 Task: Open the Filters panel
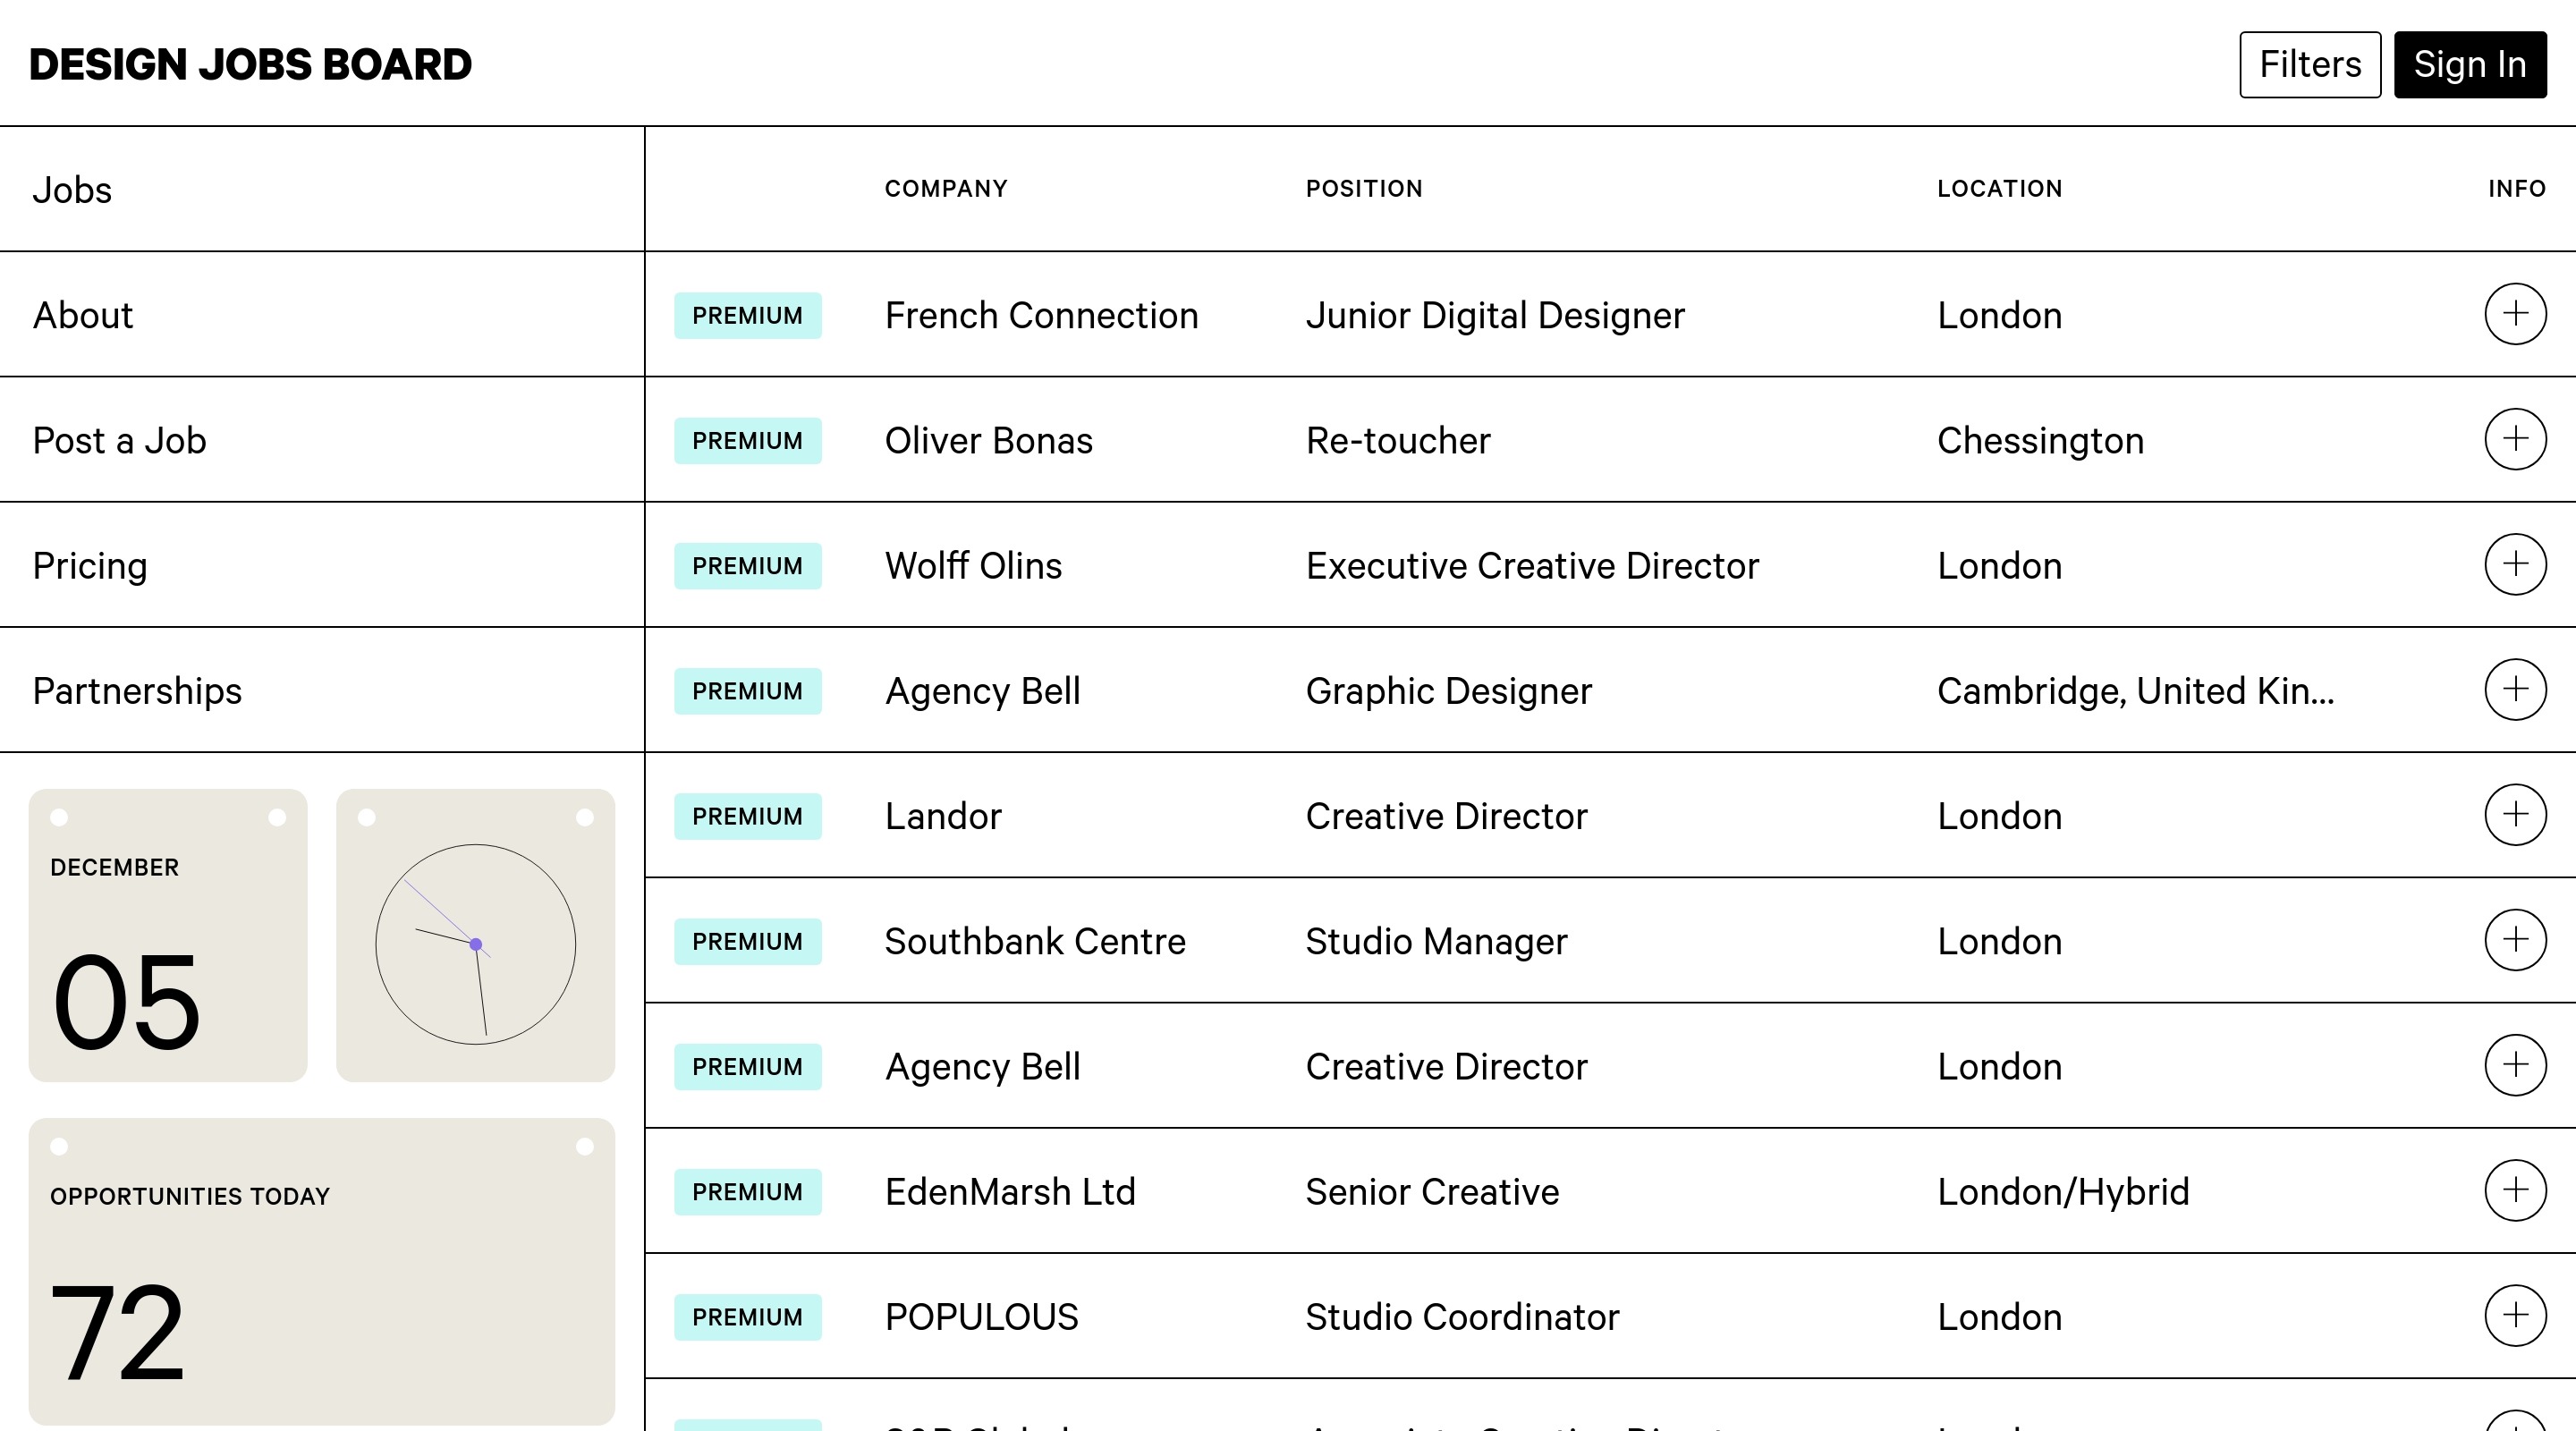pos(2310,65)
